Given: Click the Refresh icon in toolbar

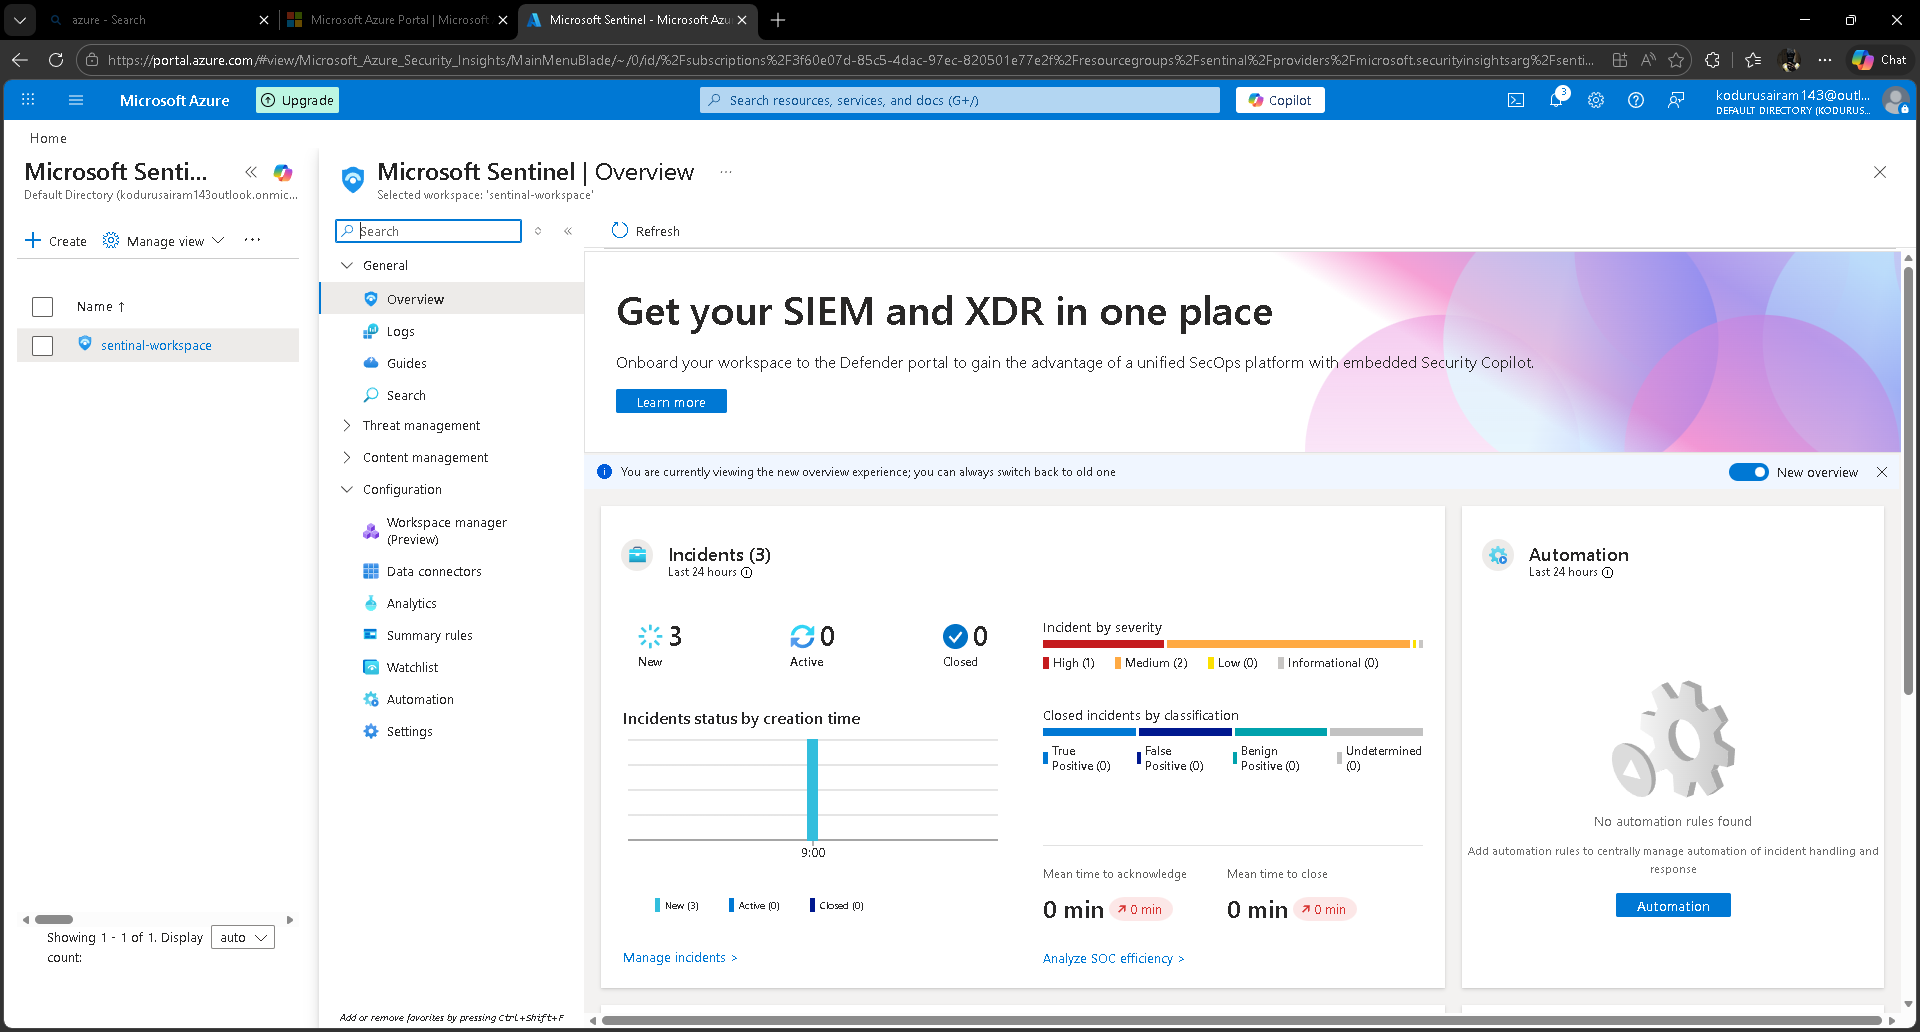Looking at the screenshot, I should tap(620, 231).
